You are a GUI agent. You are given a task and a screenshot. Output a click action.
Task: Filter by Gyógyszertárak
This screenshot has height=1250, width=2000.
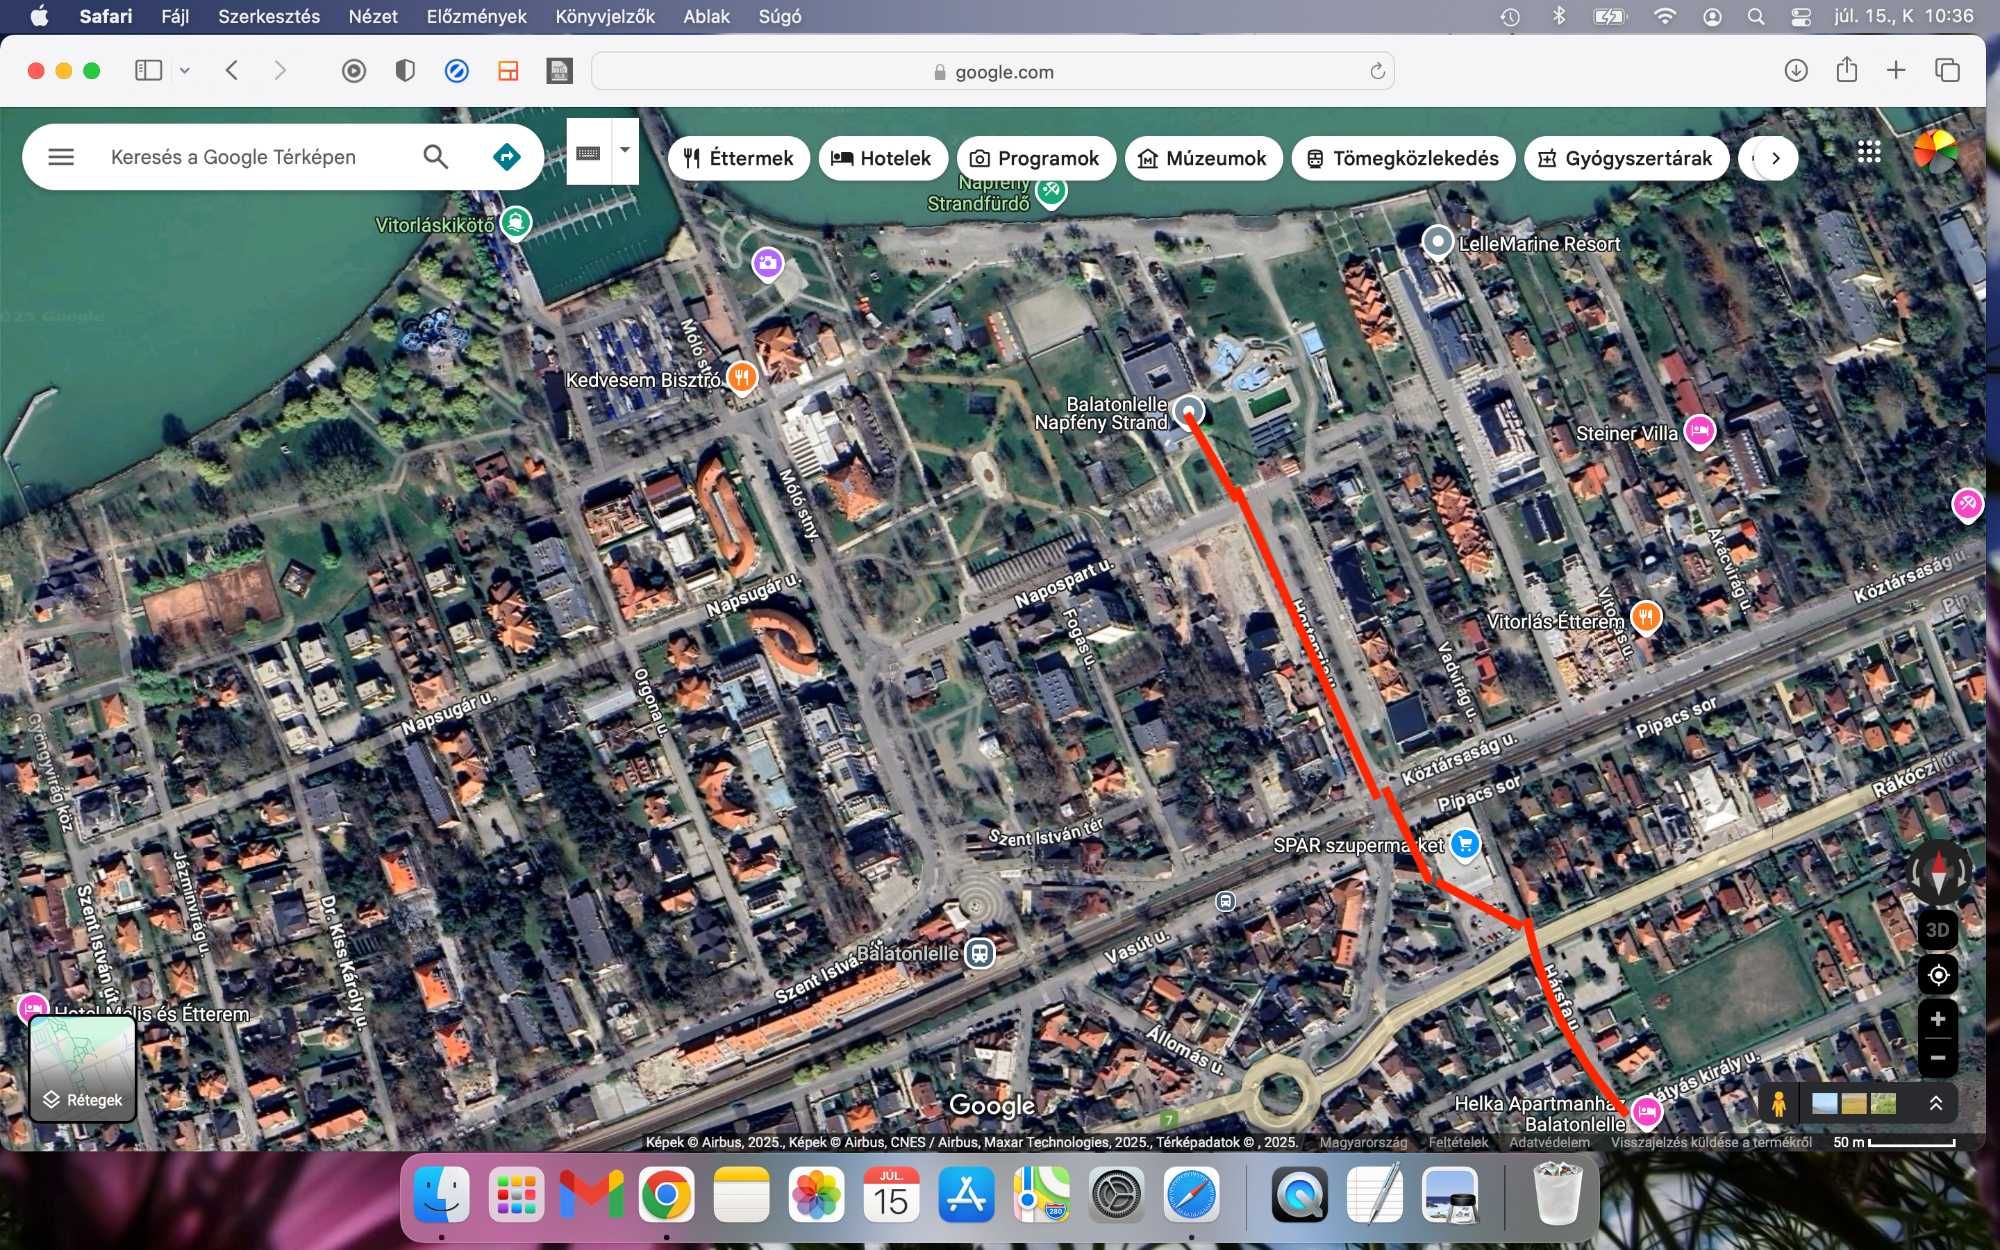pyautogui.click(x=1626, y=158)
